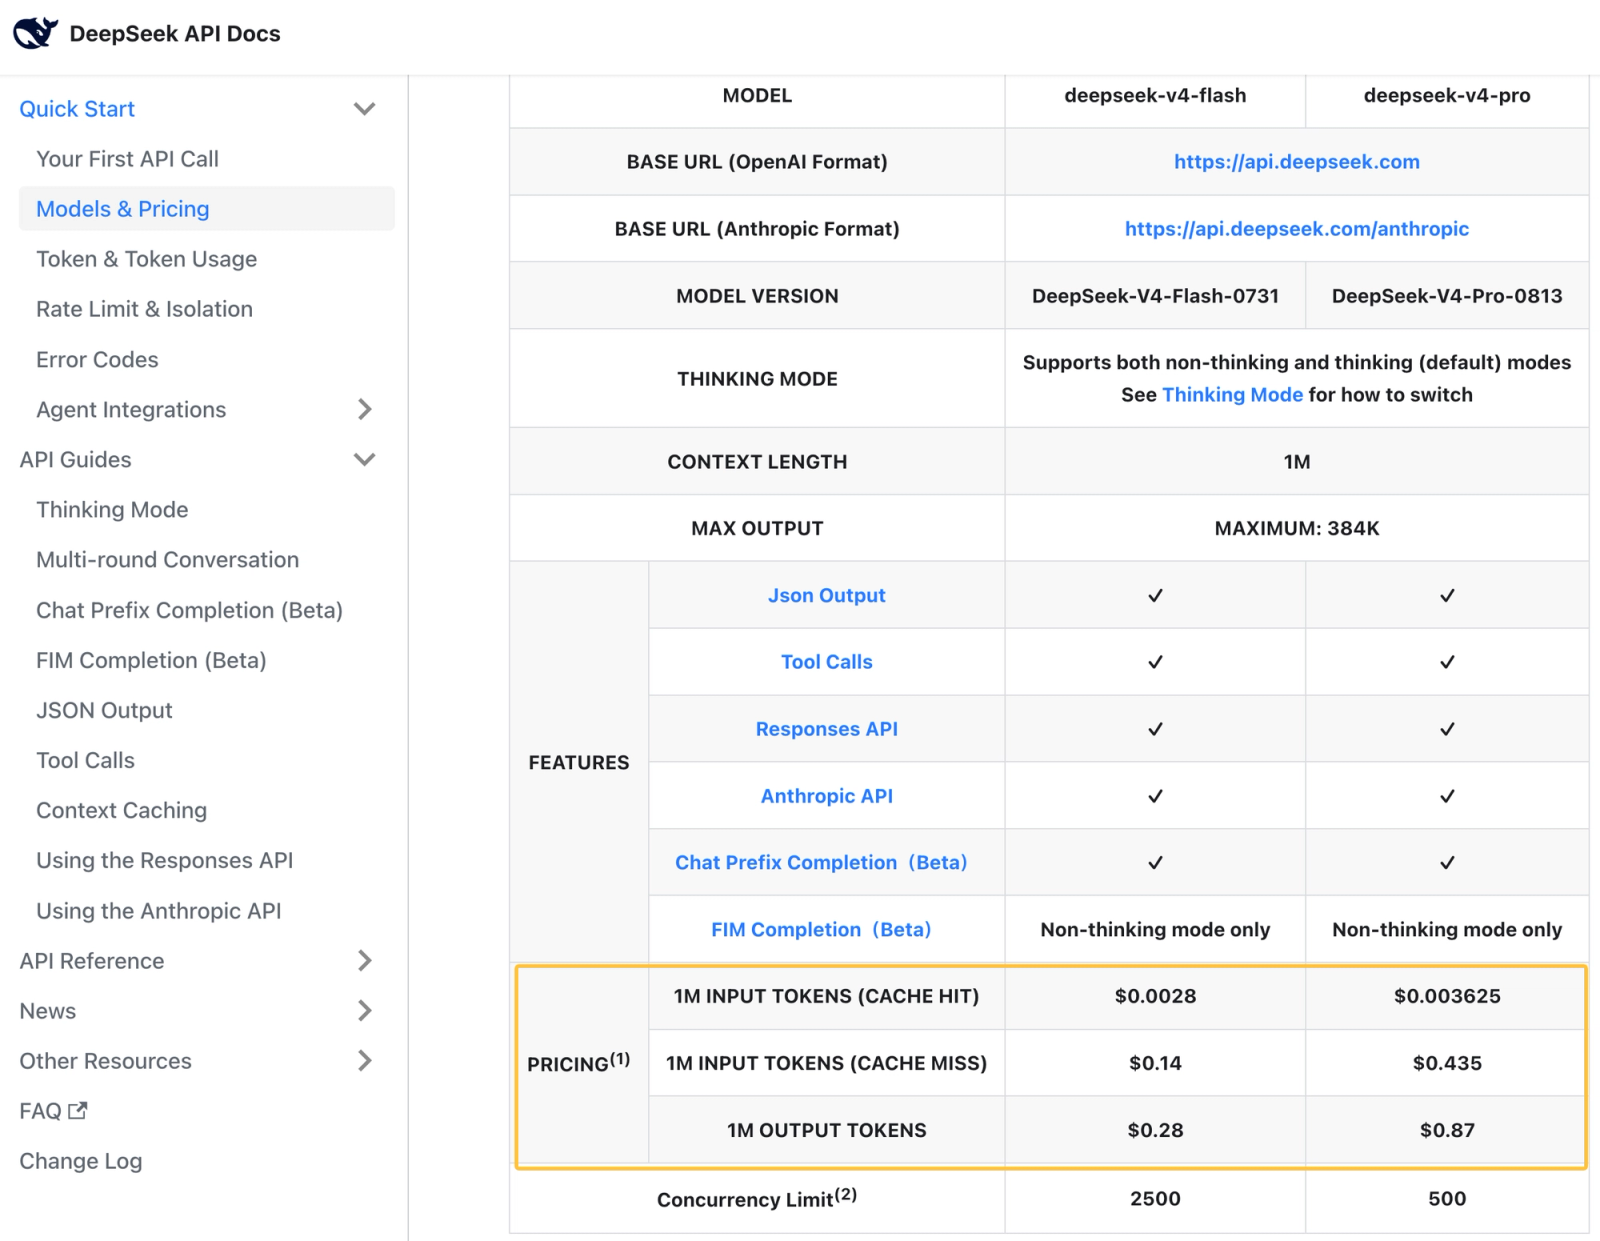The image size is (1600, 1241).
Task: Open API Reference sidebar item
Action: point(91,960)
